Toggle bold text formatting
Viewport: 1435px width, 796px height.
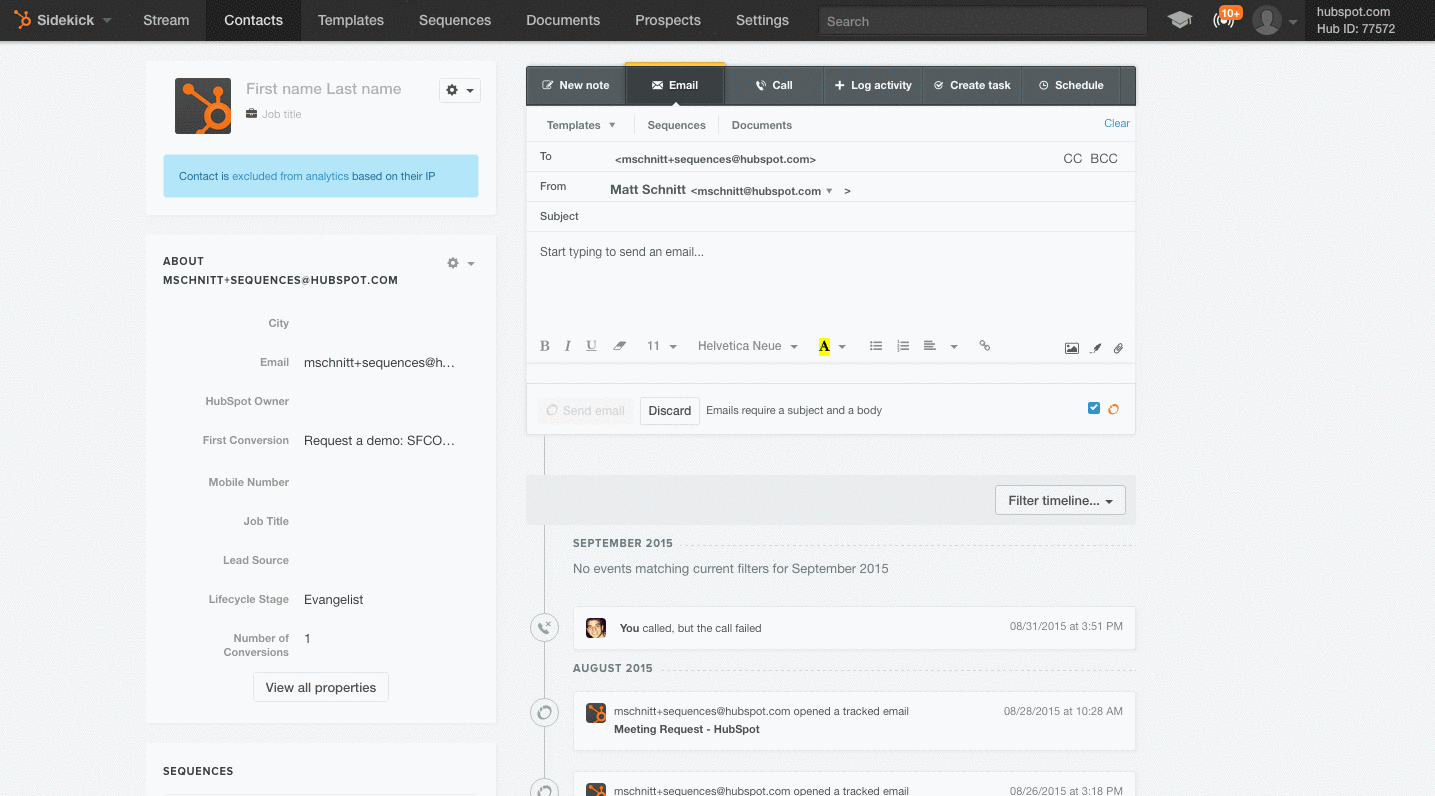[545, 346]
